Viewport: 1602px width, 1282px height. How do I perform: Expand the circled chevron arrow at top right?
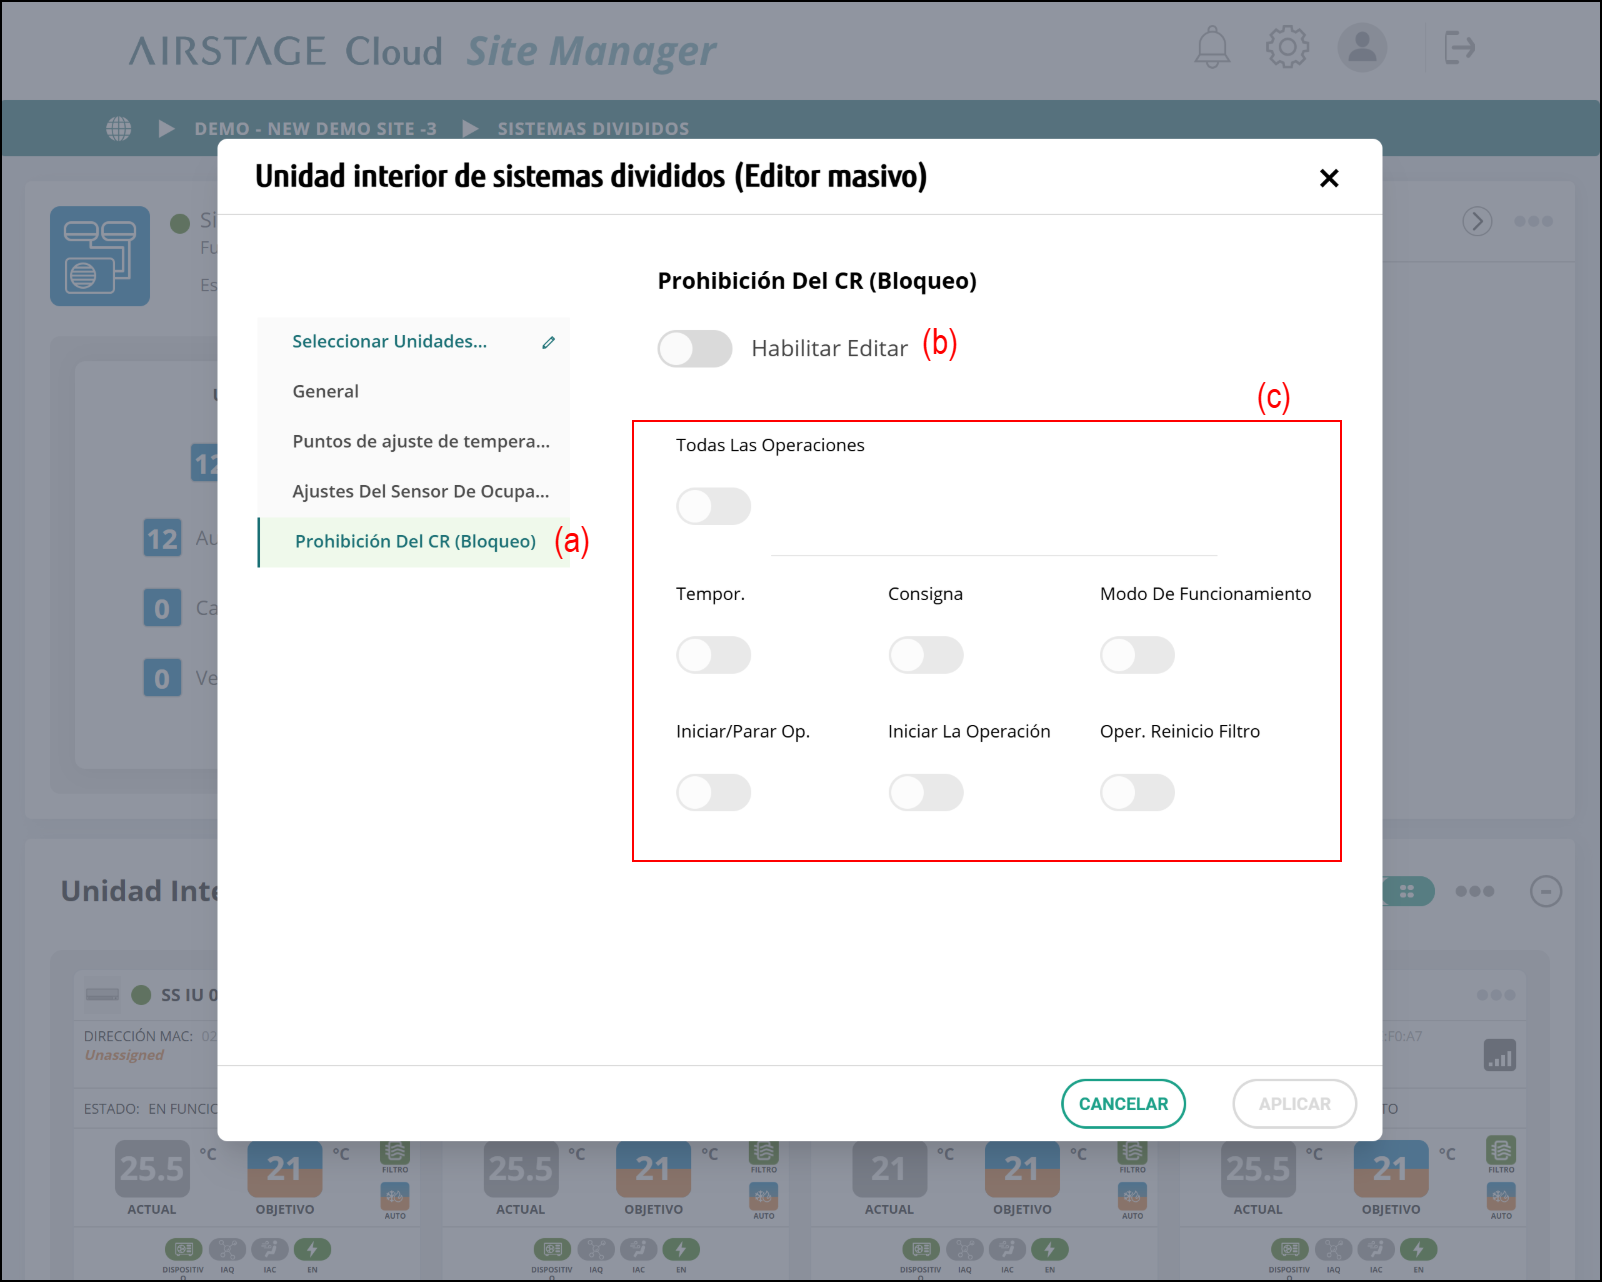1477,221
